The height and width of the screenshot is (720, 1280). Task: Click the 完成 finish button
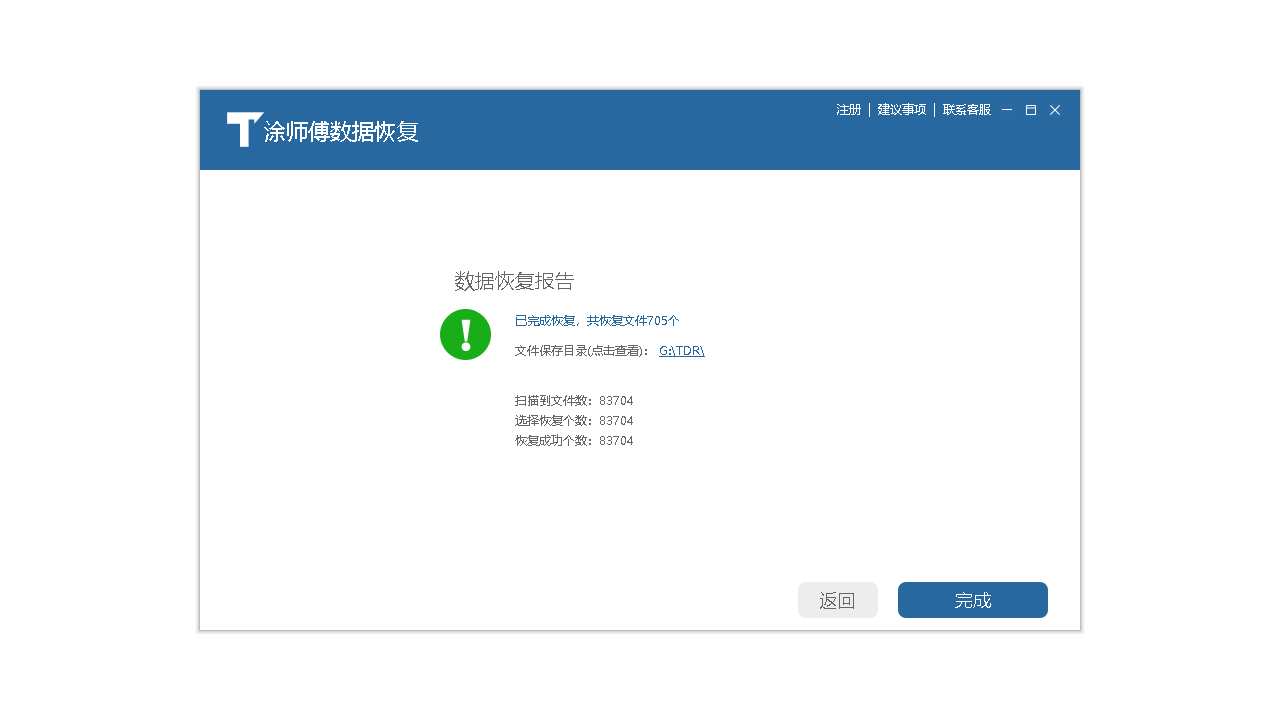[972, 599]
